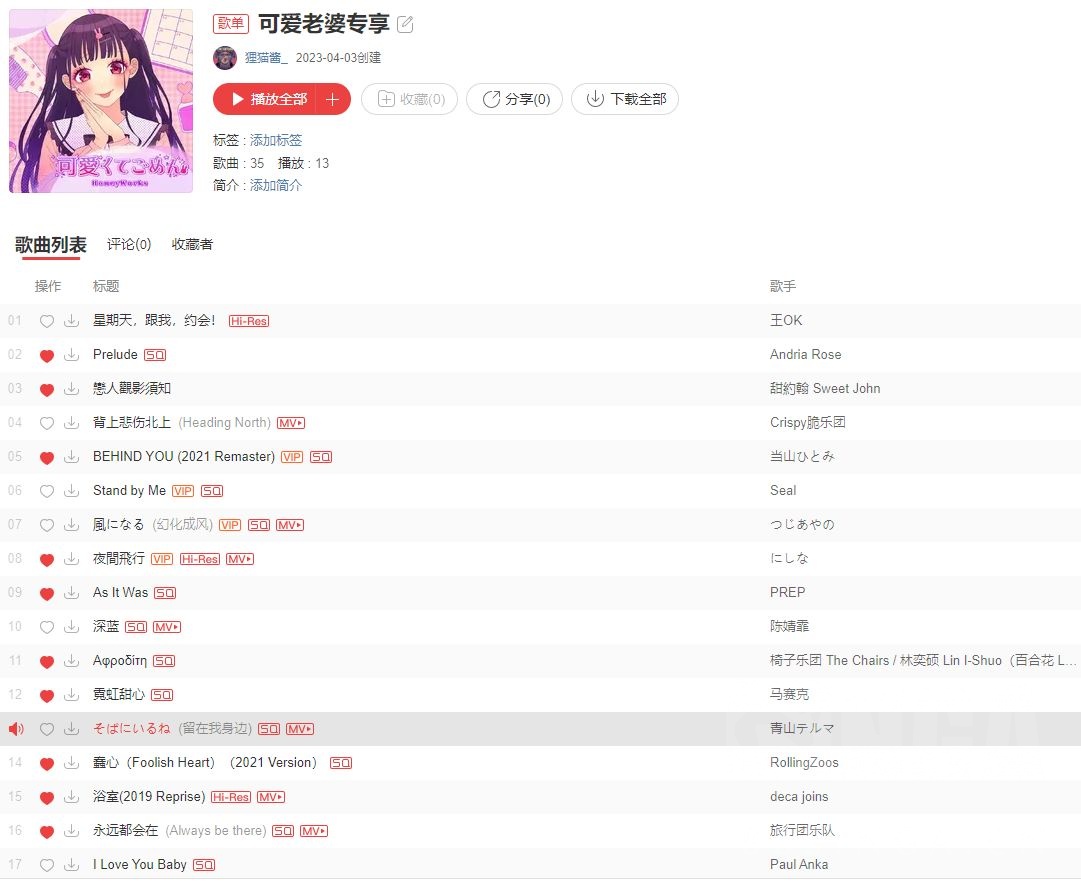Click the 分享(0) share button
Image resolution: width=1081 pixels, height=886 pixels.
pos(514,99)
